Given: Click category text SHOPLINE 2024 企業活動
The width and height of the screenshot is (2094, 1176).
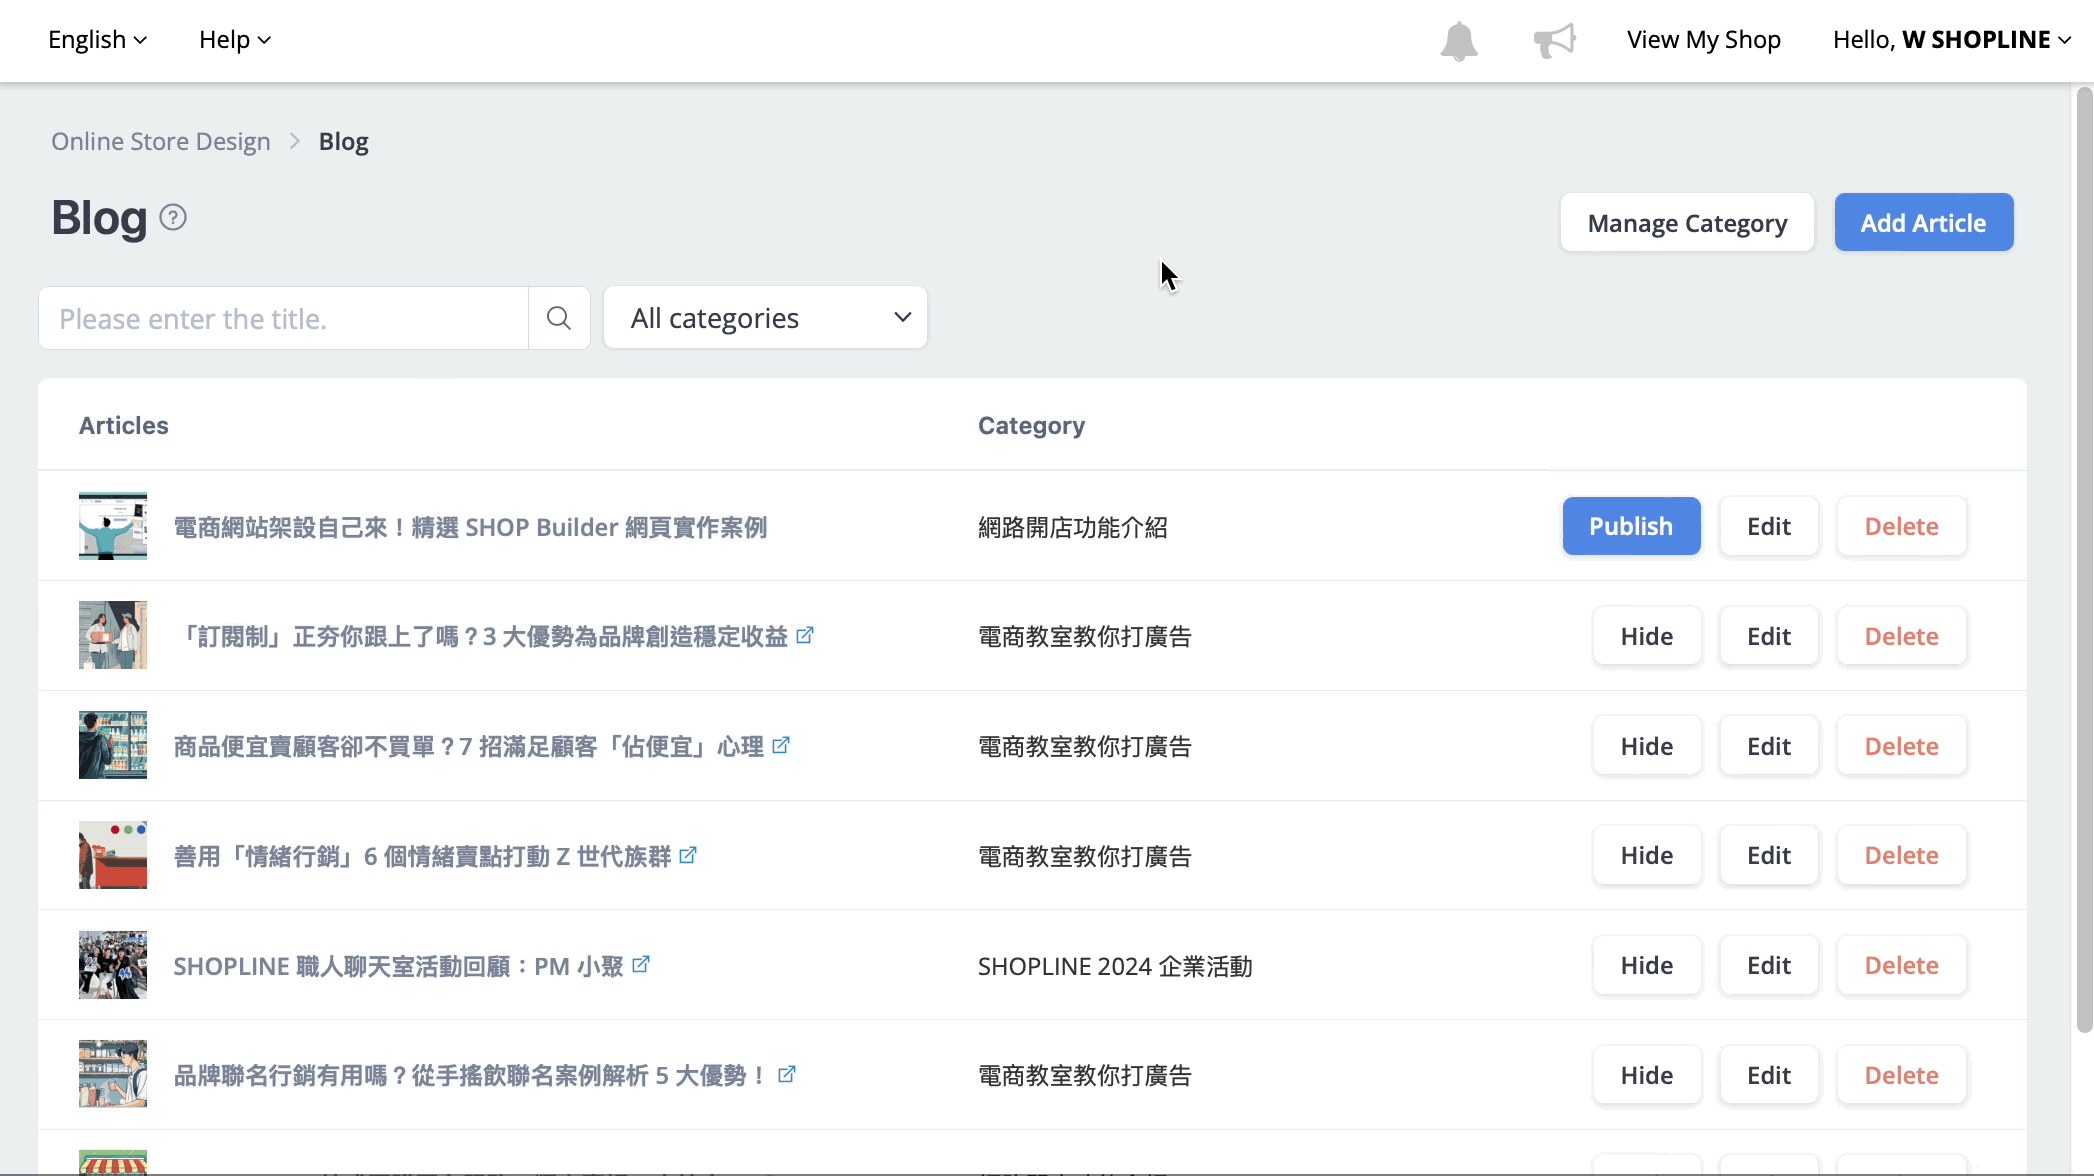Looking at the screenshot, I should [1115, 967].
